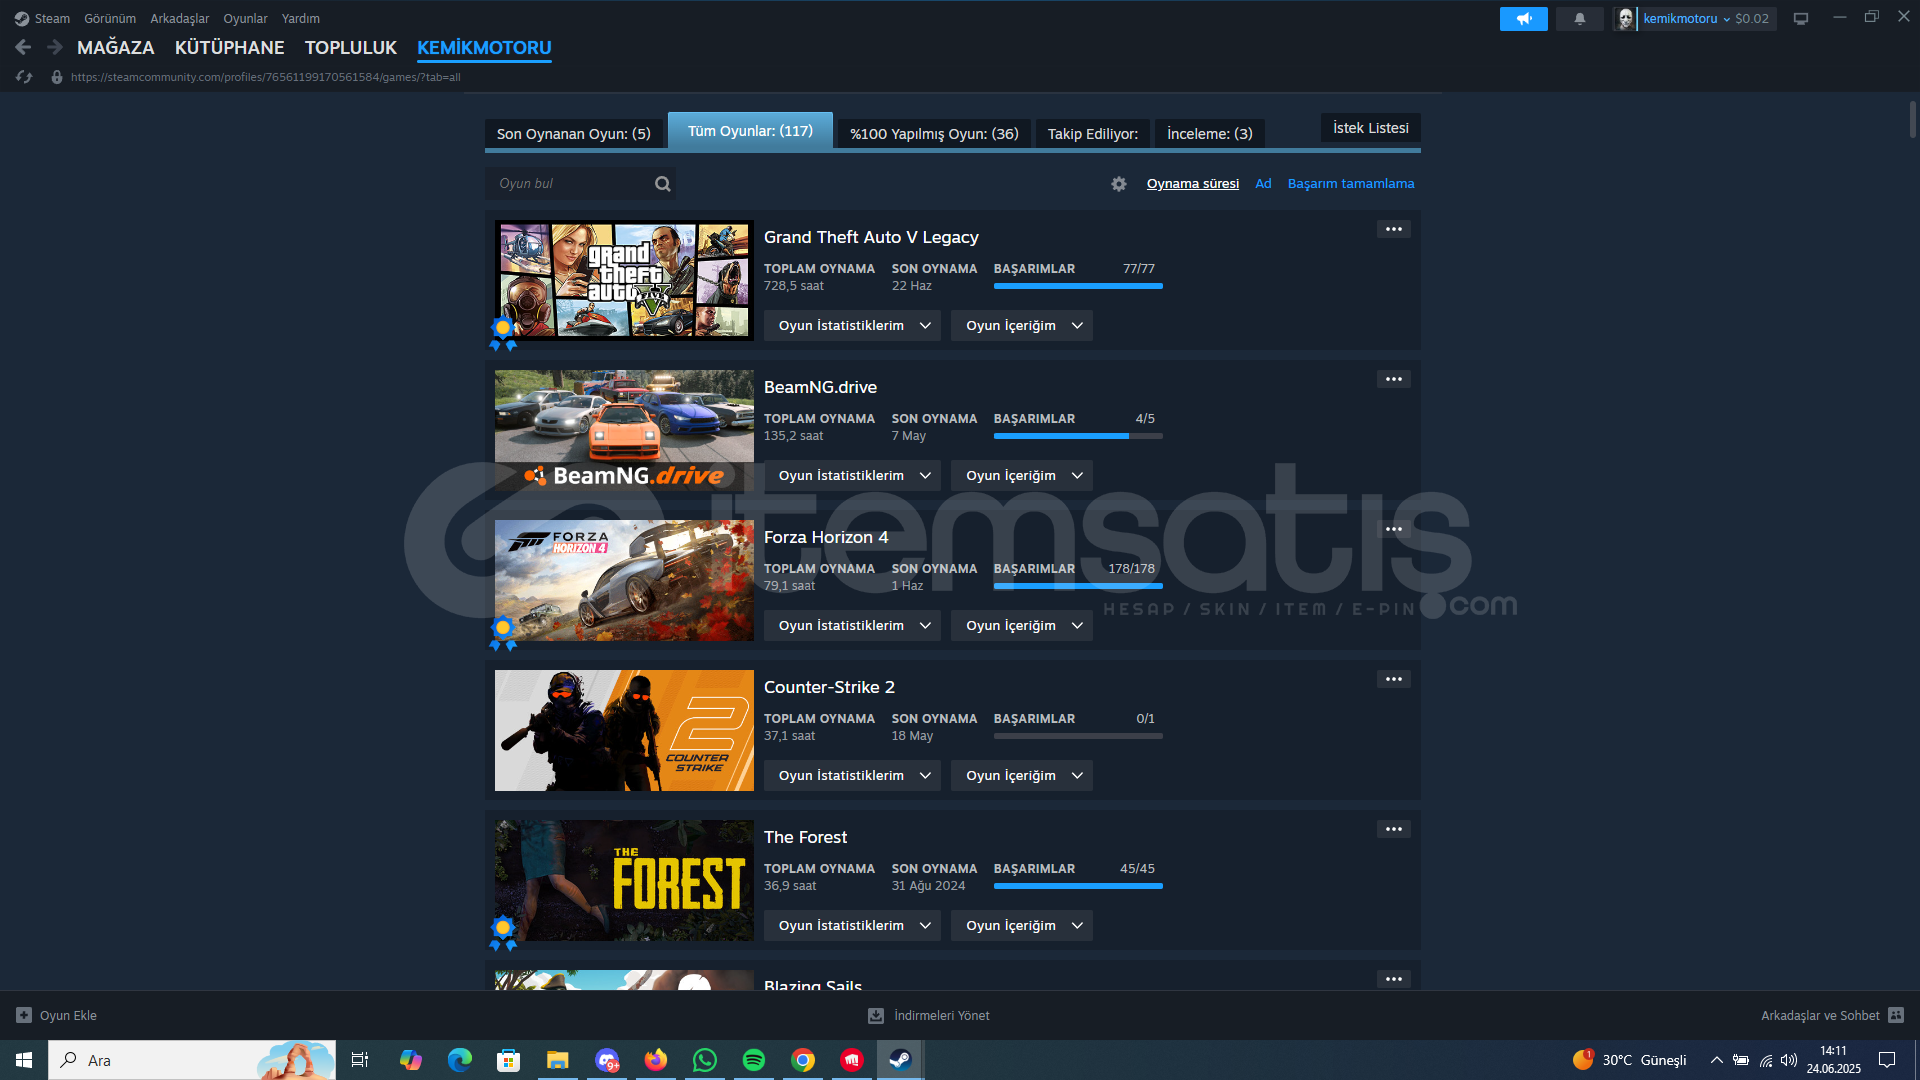Expand Oyun İstatistiklerim for Grand Theft Auto V
The width and height of the screenshot is (1920, 1080).
pos(852,326)
